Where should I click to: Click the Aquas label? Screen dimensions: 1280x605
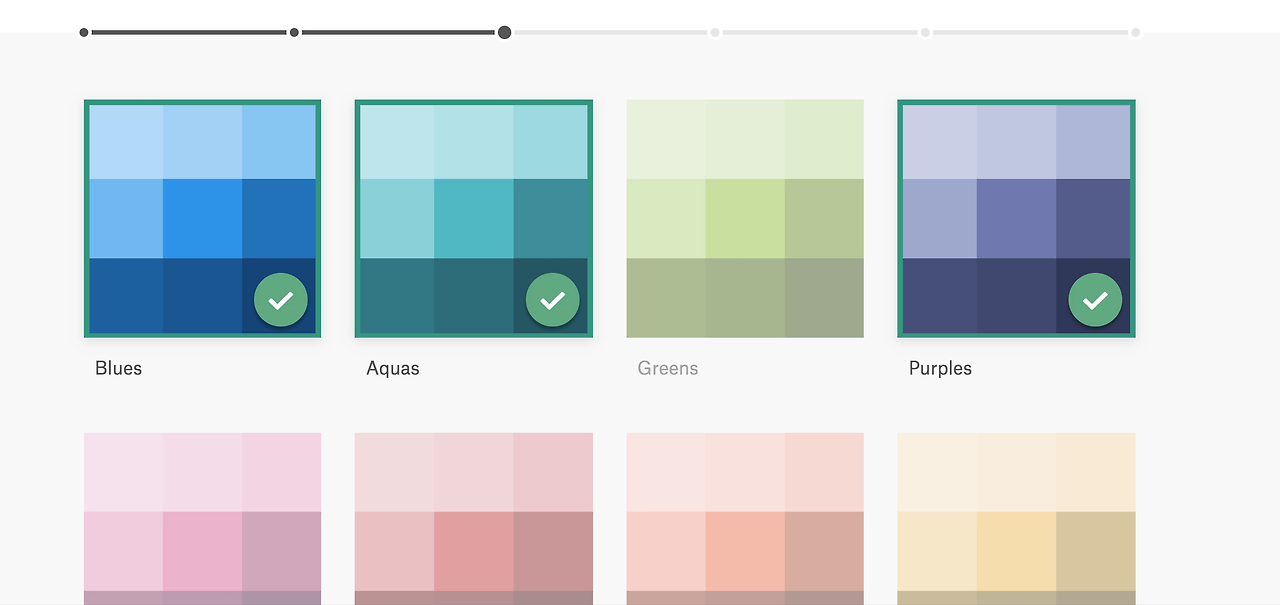[393, 368]
